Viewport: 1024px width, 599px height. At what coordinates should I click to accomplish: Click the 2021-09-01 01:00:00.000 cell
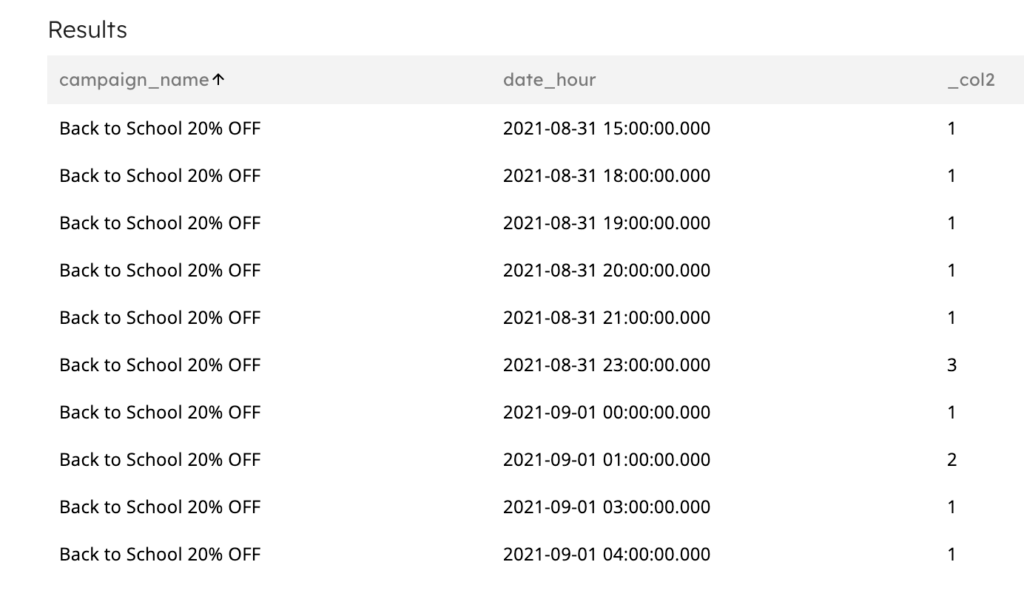[x=606, y=460]
